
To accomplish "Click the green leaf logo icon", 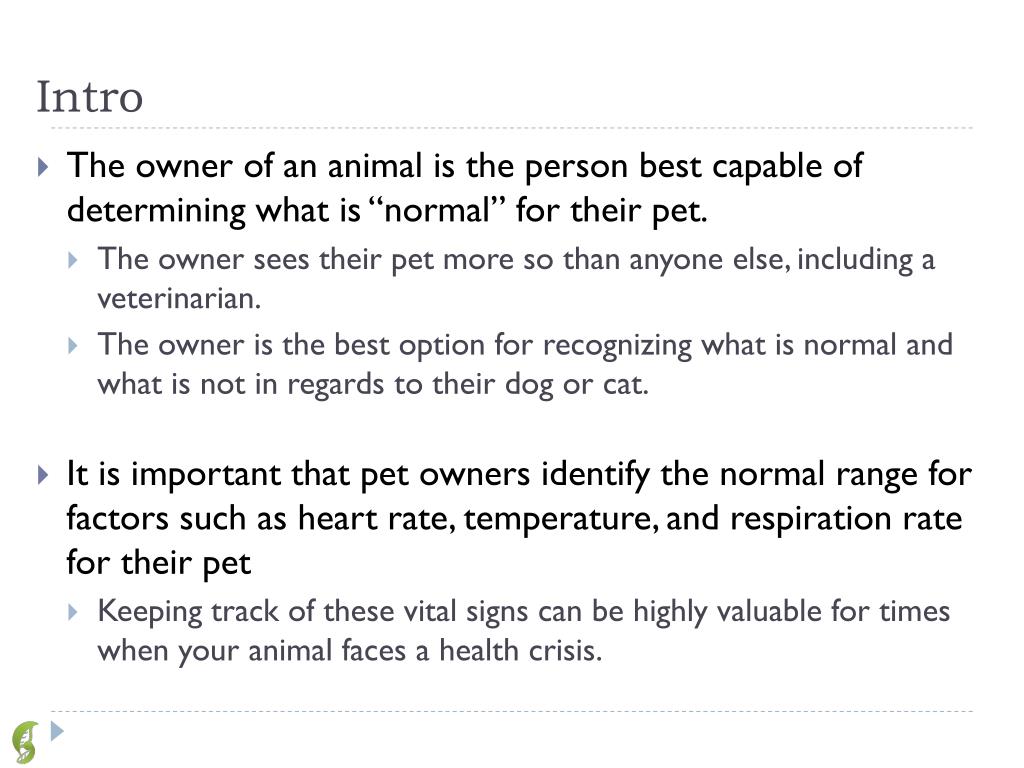I will [x=25, y=742].
